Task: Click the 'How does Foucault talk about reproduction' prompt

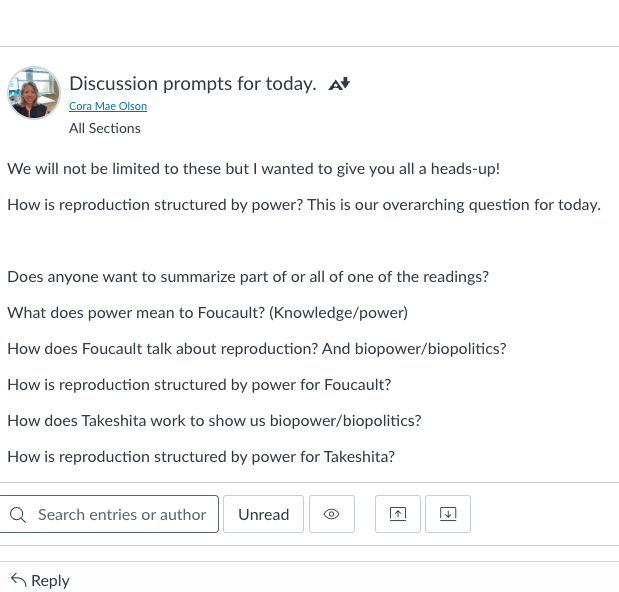Action: point(256,349)
